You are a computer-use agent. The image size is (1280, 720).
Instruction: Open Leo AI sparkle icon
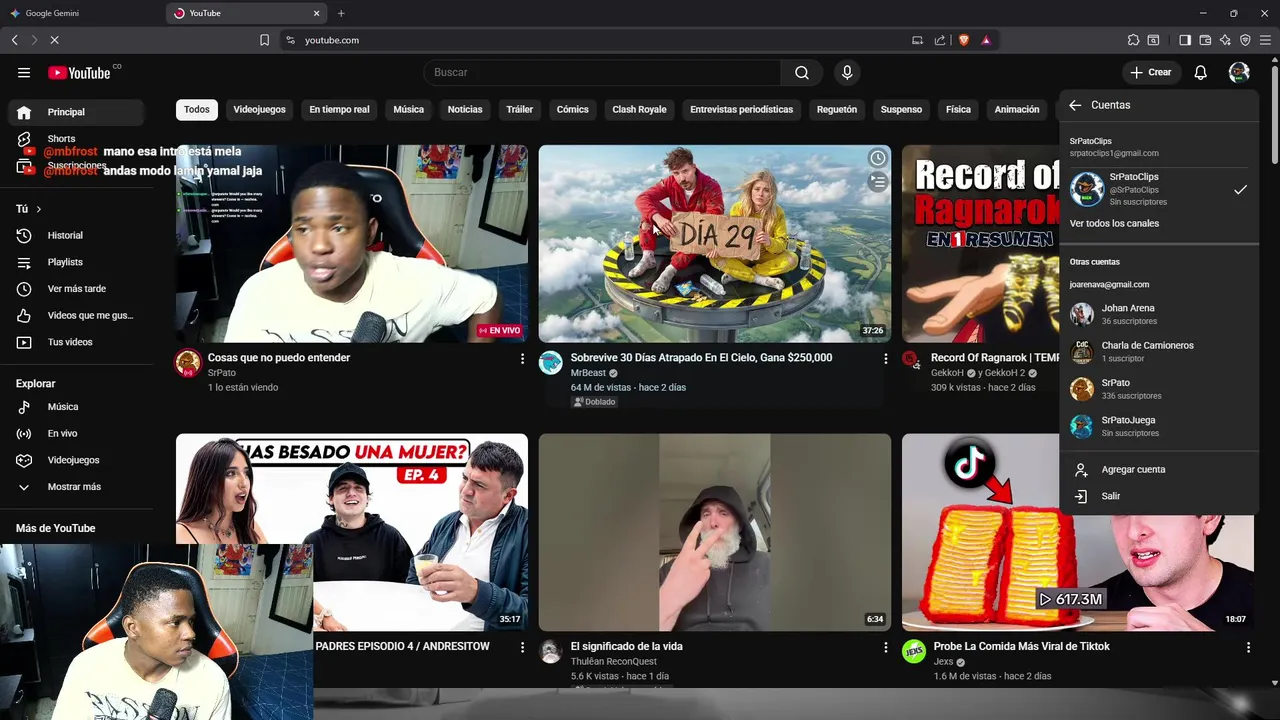point(1225,40)
